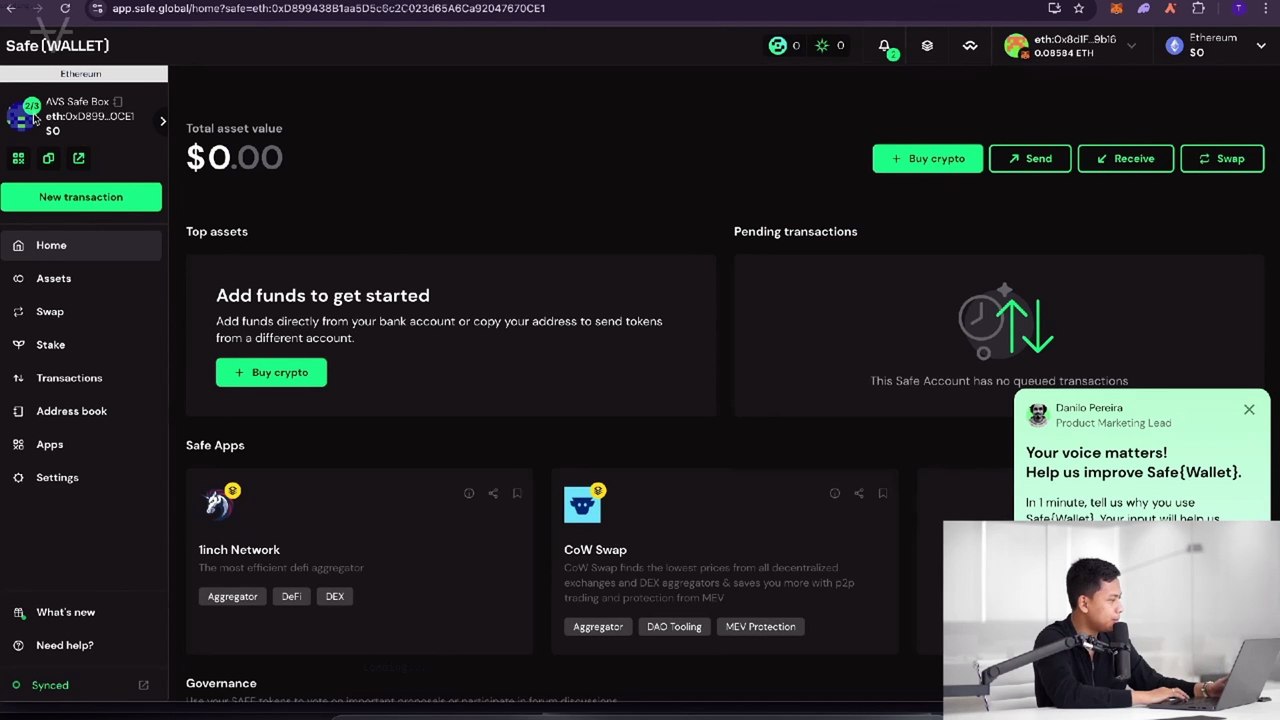The height and width of the screenshot is (720, 1280).
Task: Open notifications bell icon
Action: [x=884, y=46]
